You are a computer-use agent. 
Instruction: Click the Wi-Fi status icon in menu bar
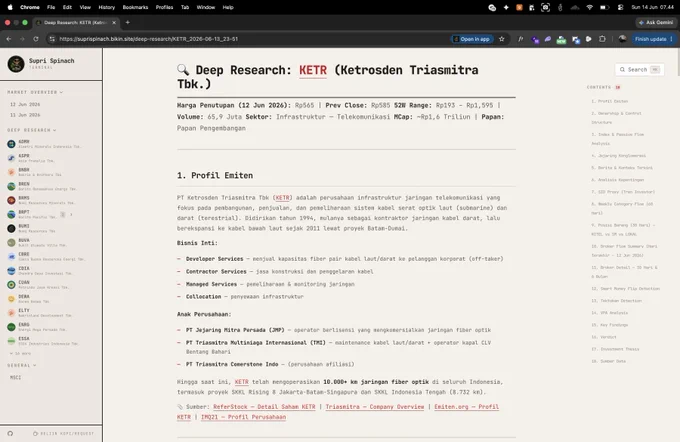coord(589,7)
